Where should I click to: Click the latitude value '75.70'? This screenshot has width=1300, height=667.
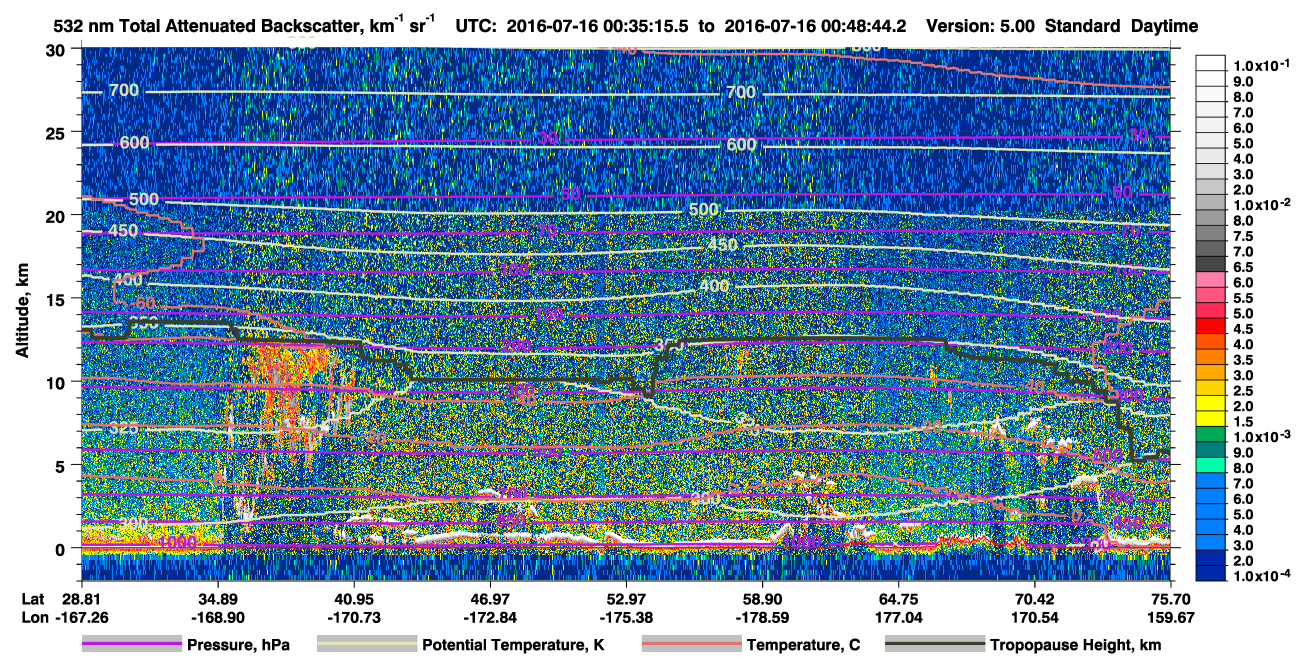point(1171,598)
